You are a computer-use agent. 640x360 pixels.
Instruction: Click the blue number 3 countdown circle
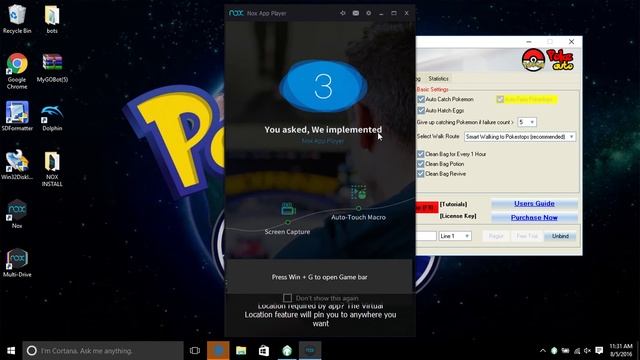(323, 86)
